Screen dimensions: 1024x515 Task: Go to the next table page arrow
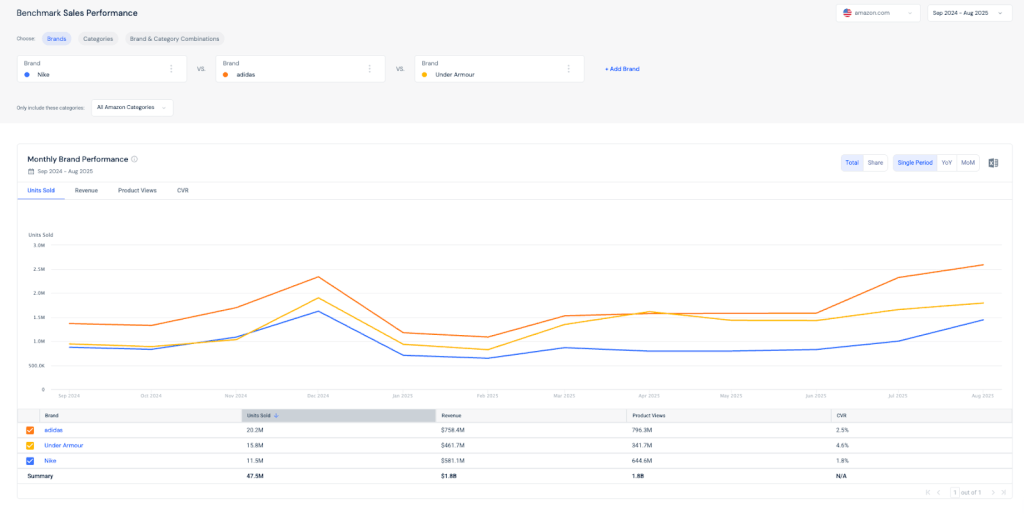[x=992, y=492]
